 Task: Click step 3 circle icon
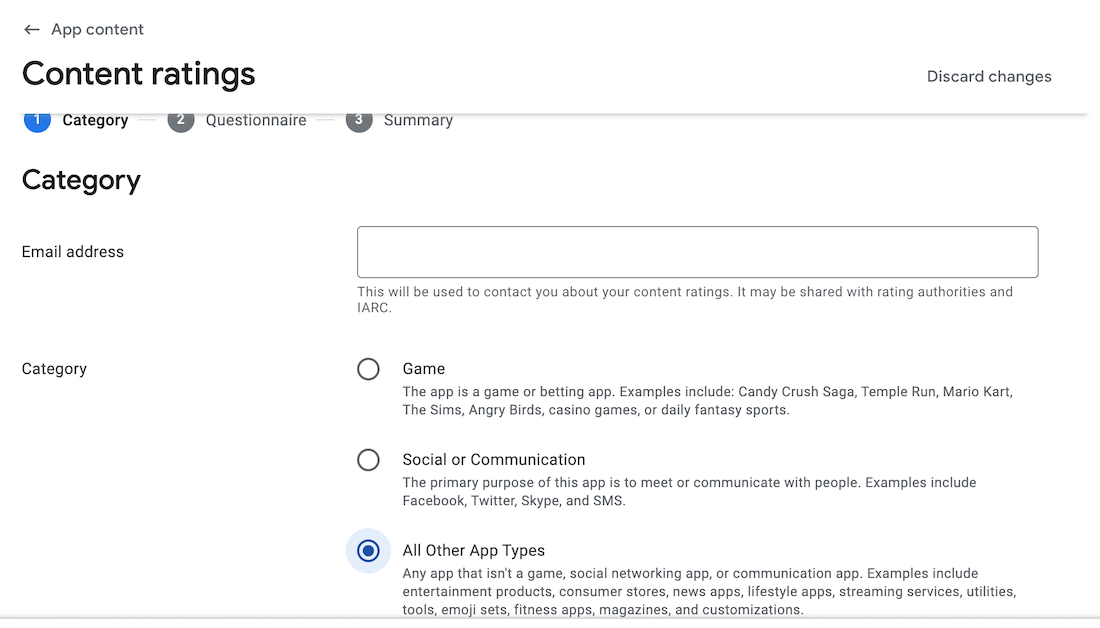click(359, 120)
